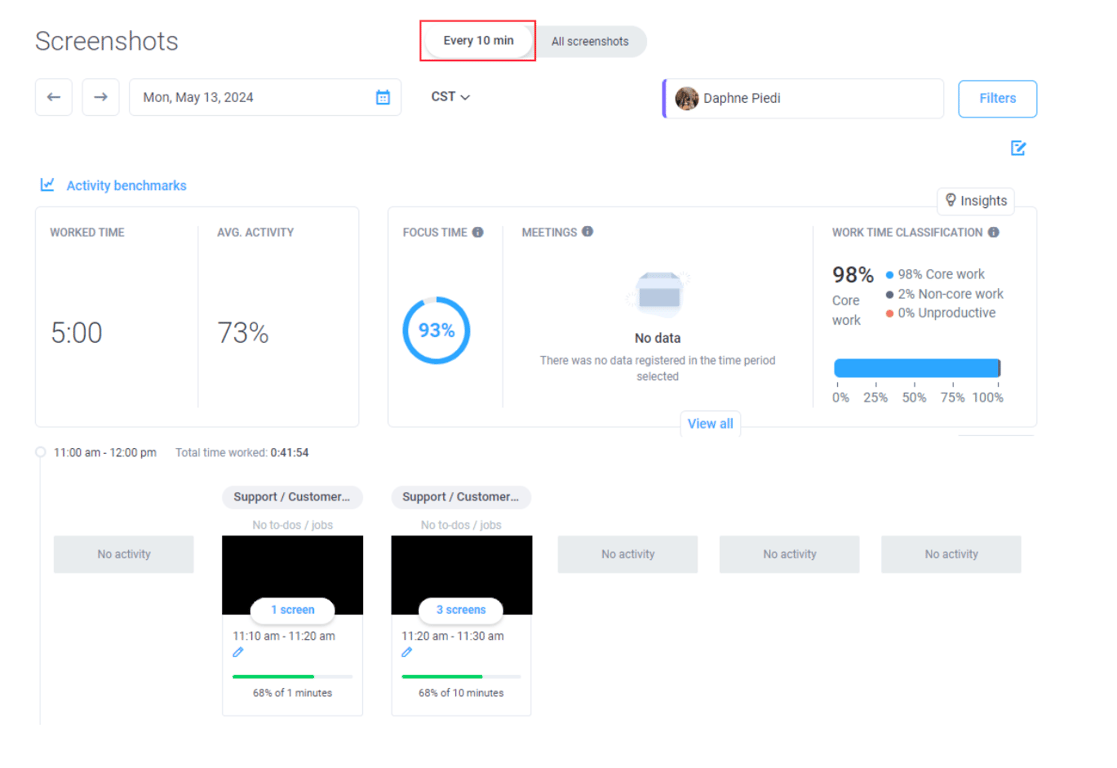Edit the 11:10 am - 11:20 am entry pencil
Screen dimensions: 1117x768
(238, 652)
